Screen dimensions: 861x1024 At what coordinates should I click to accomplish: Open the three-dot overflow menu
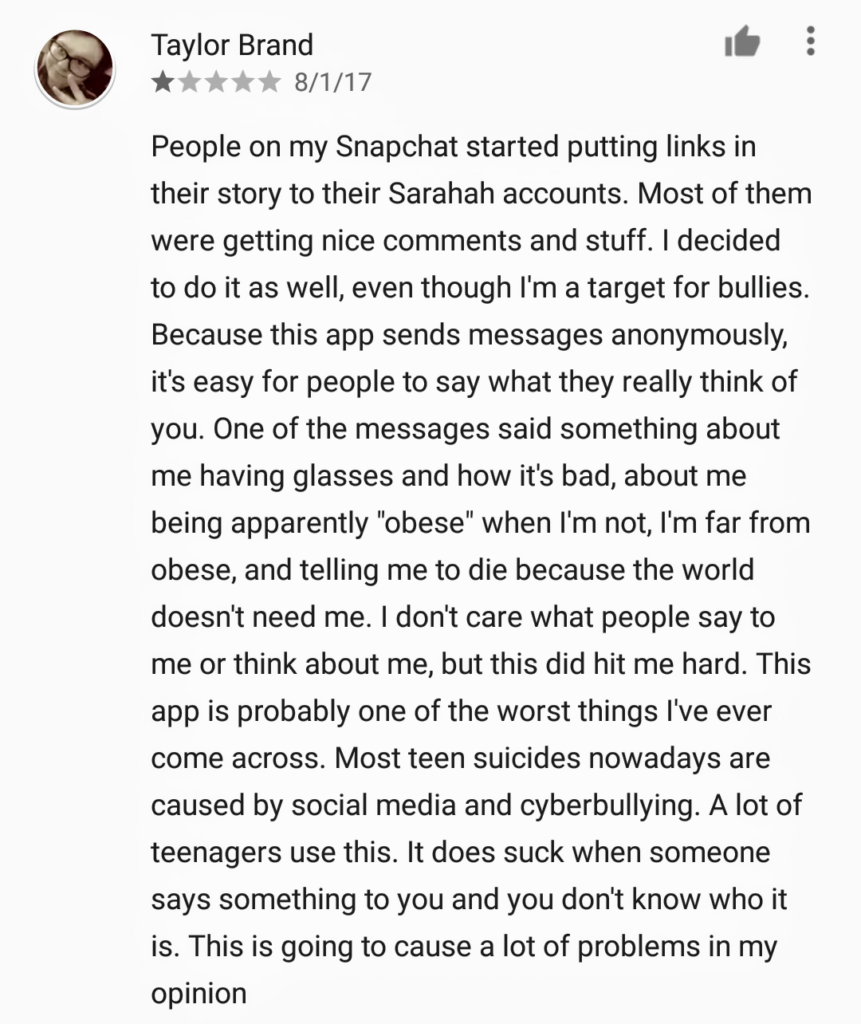[x=810, y=41]
